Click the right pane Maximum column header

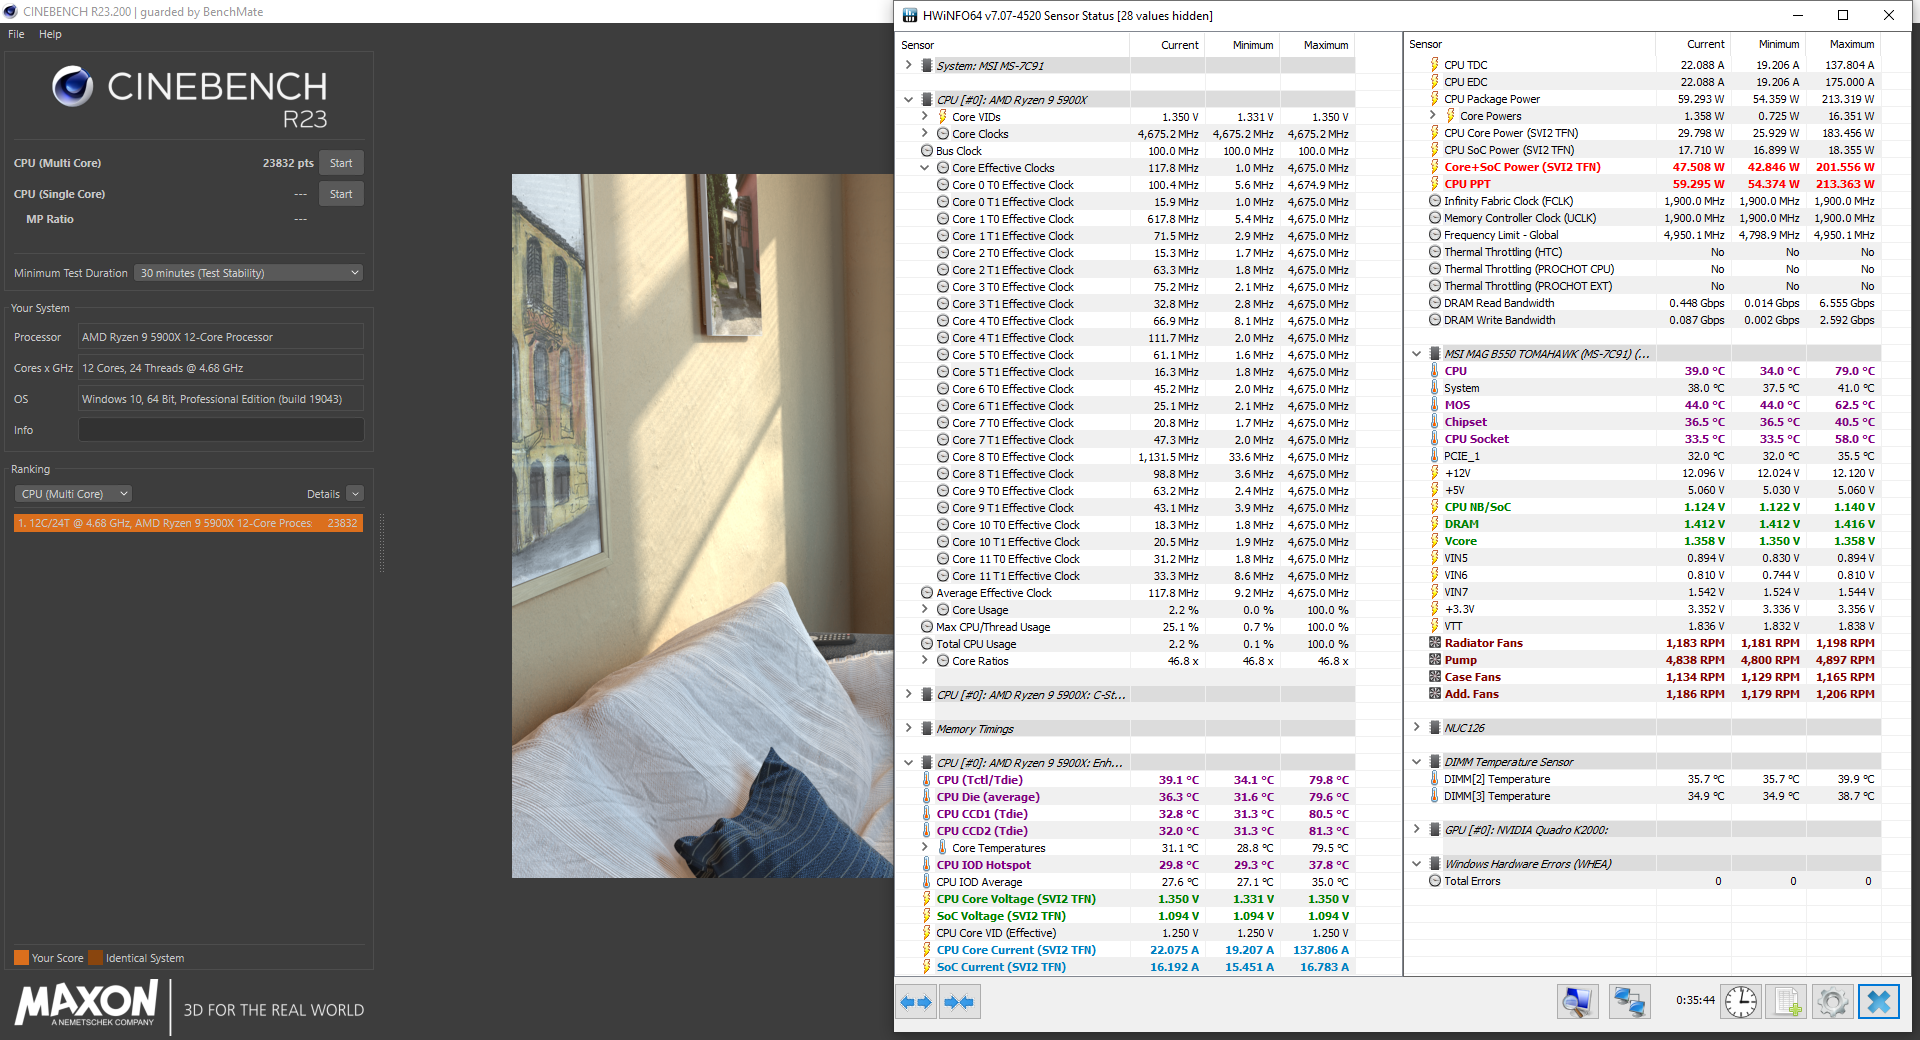tap(1845, 44)
